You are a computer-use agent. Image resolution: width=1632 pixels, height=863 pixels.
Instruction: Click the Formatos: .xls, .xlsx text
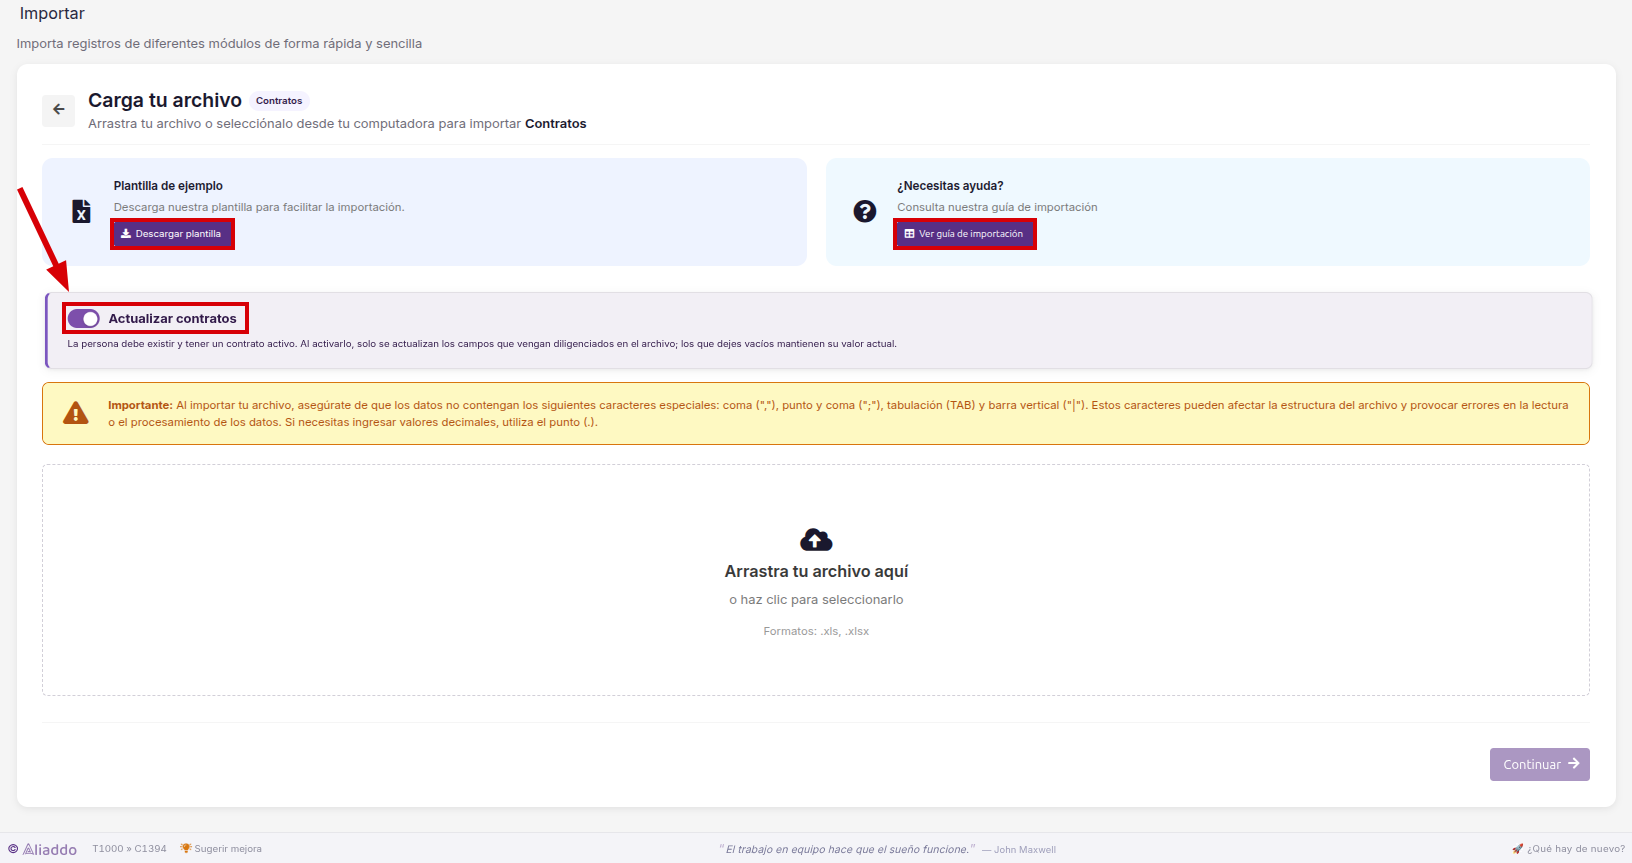(x=816, y=631)
